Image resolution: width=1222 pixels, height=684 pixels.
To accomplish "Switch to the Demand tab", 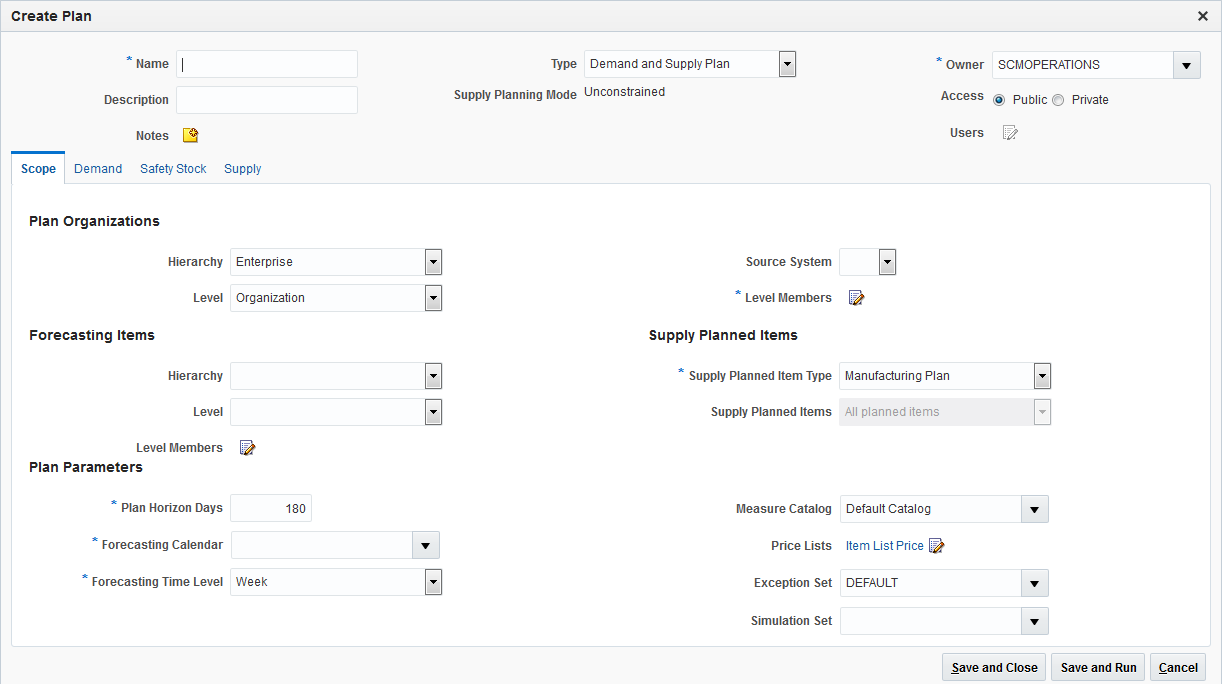I will pos(98,169).
